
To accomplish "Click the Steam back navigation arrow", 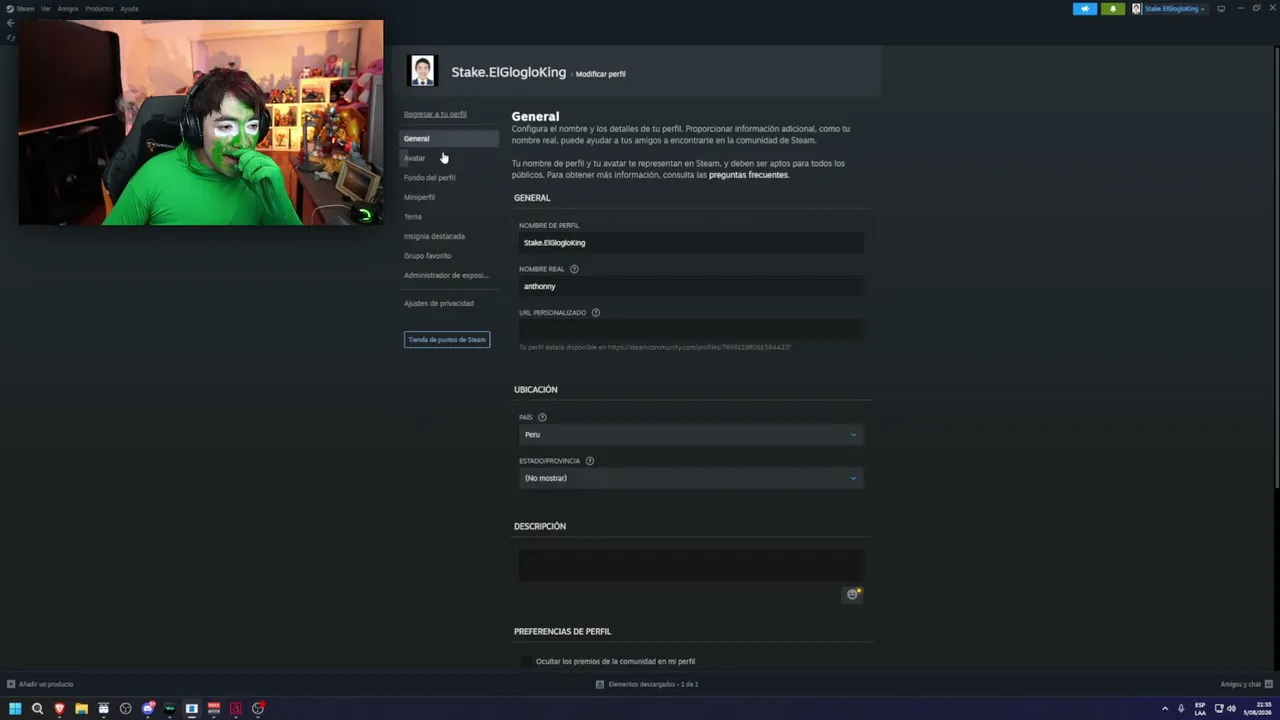I will [10, 23].
